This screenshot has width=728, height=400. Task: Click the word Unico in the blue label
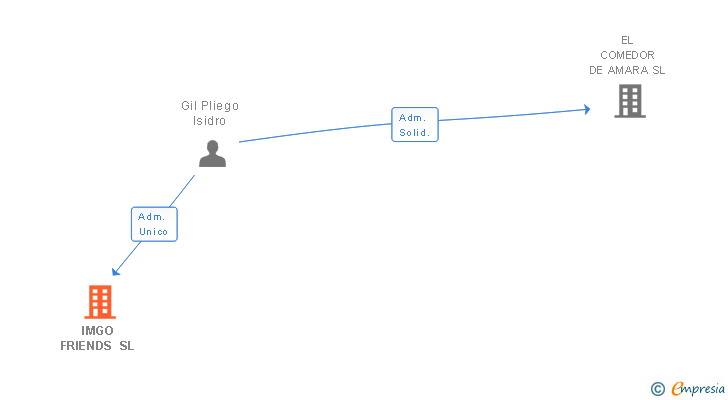click(154, 232)
